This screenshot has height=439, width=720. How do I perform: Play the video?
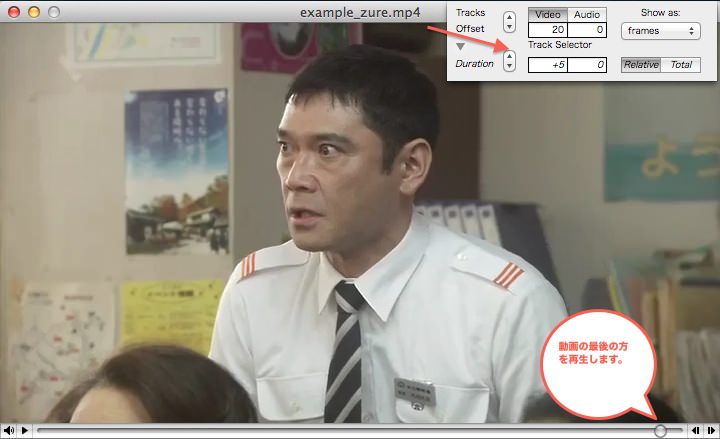25,431
